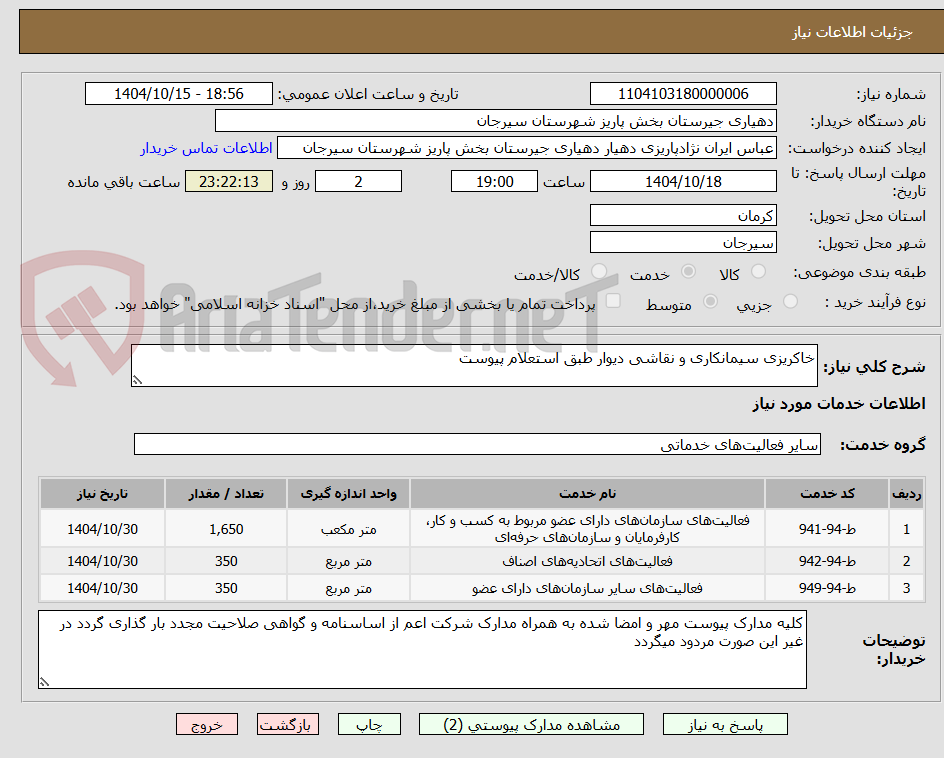This screenshot has height=758, width=944.
Task: Click the service name فعالیت‌های سایر سازمان‌های دارای عضو
Action: [588, 588]
